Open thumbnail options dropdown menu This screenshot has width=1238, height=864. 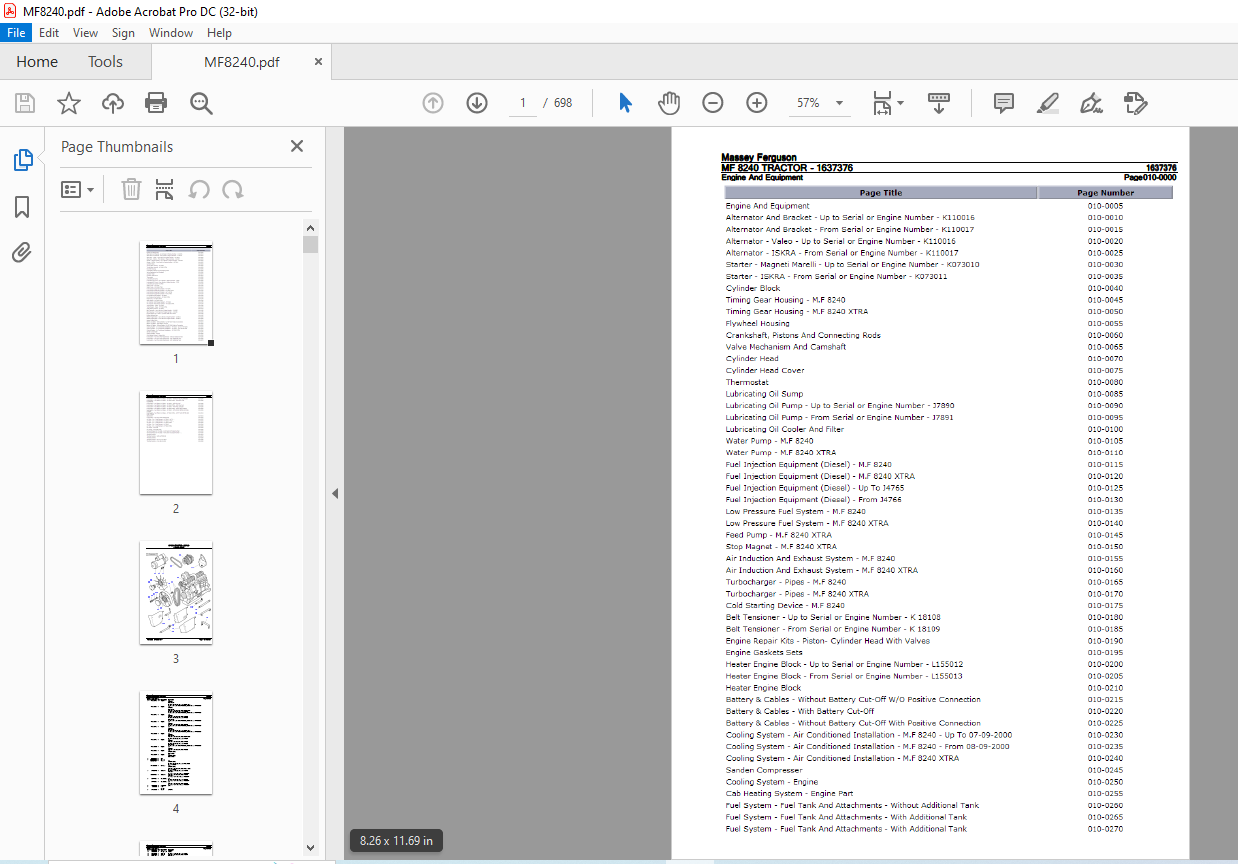[78, 189]
